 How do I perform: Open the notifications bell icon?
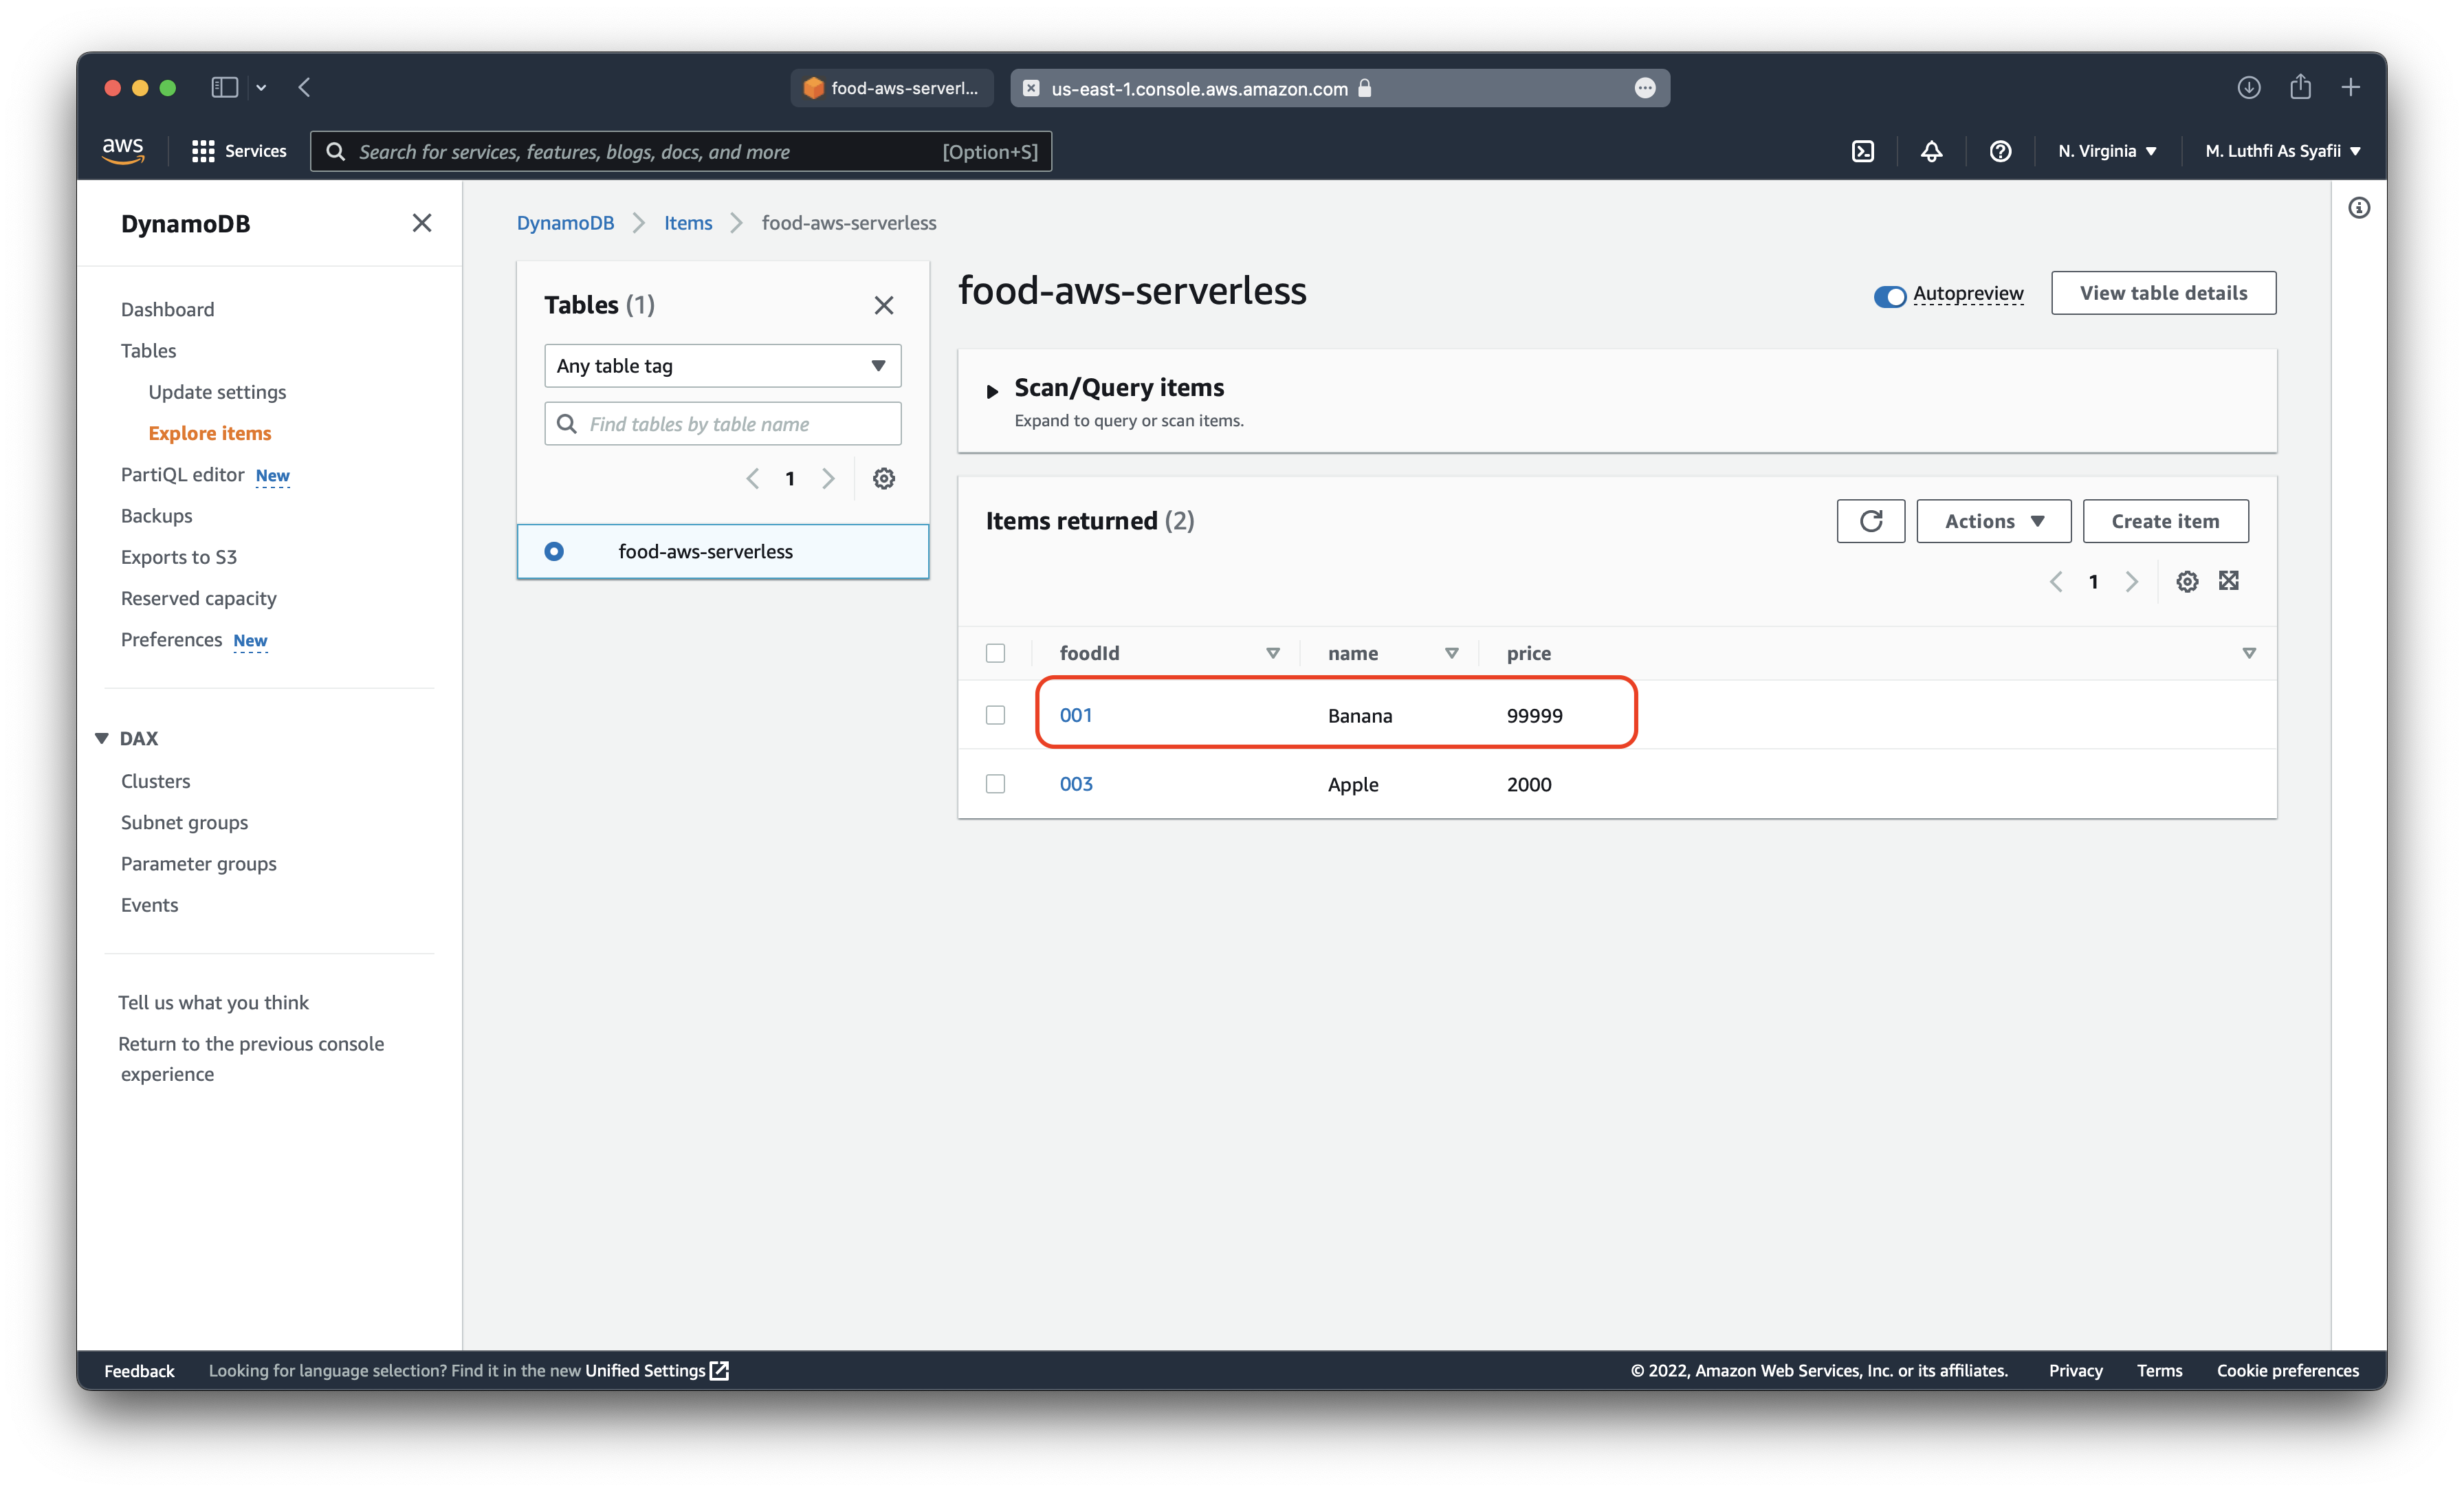point(1931,151)
